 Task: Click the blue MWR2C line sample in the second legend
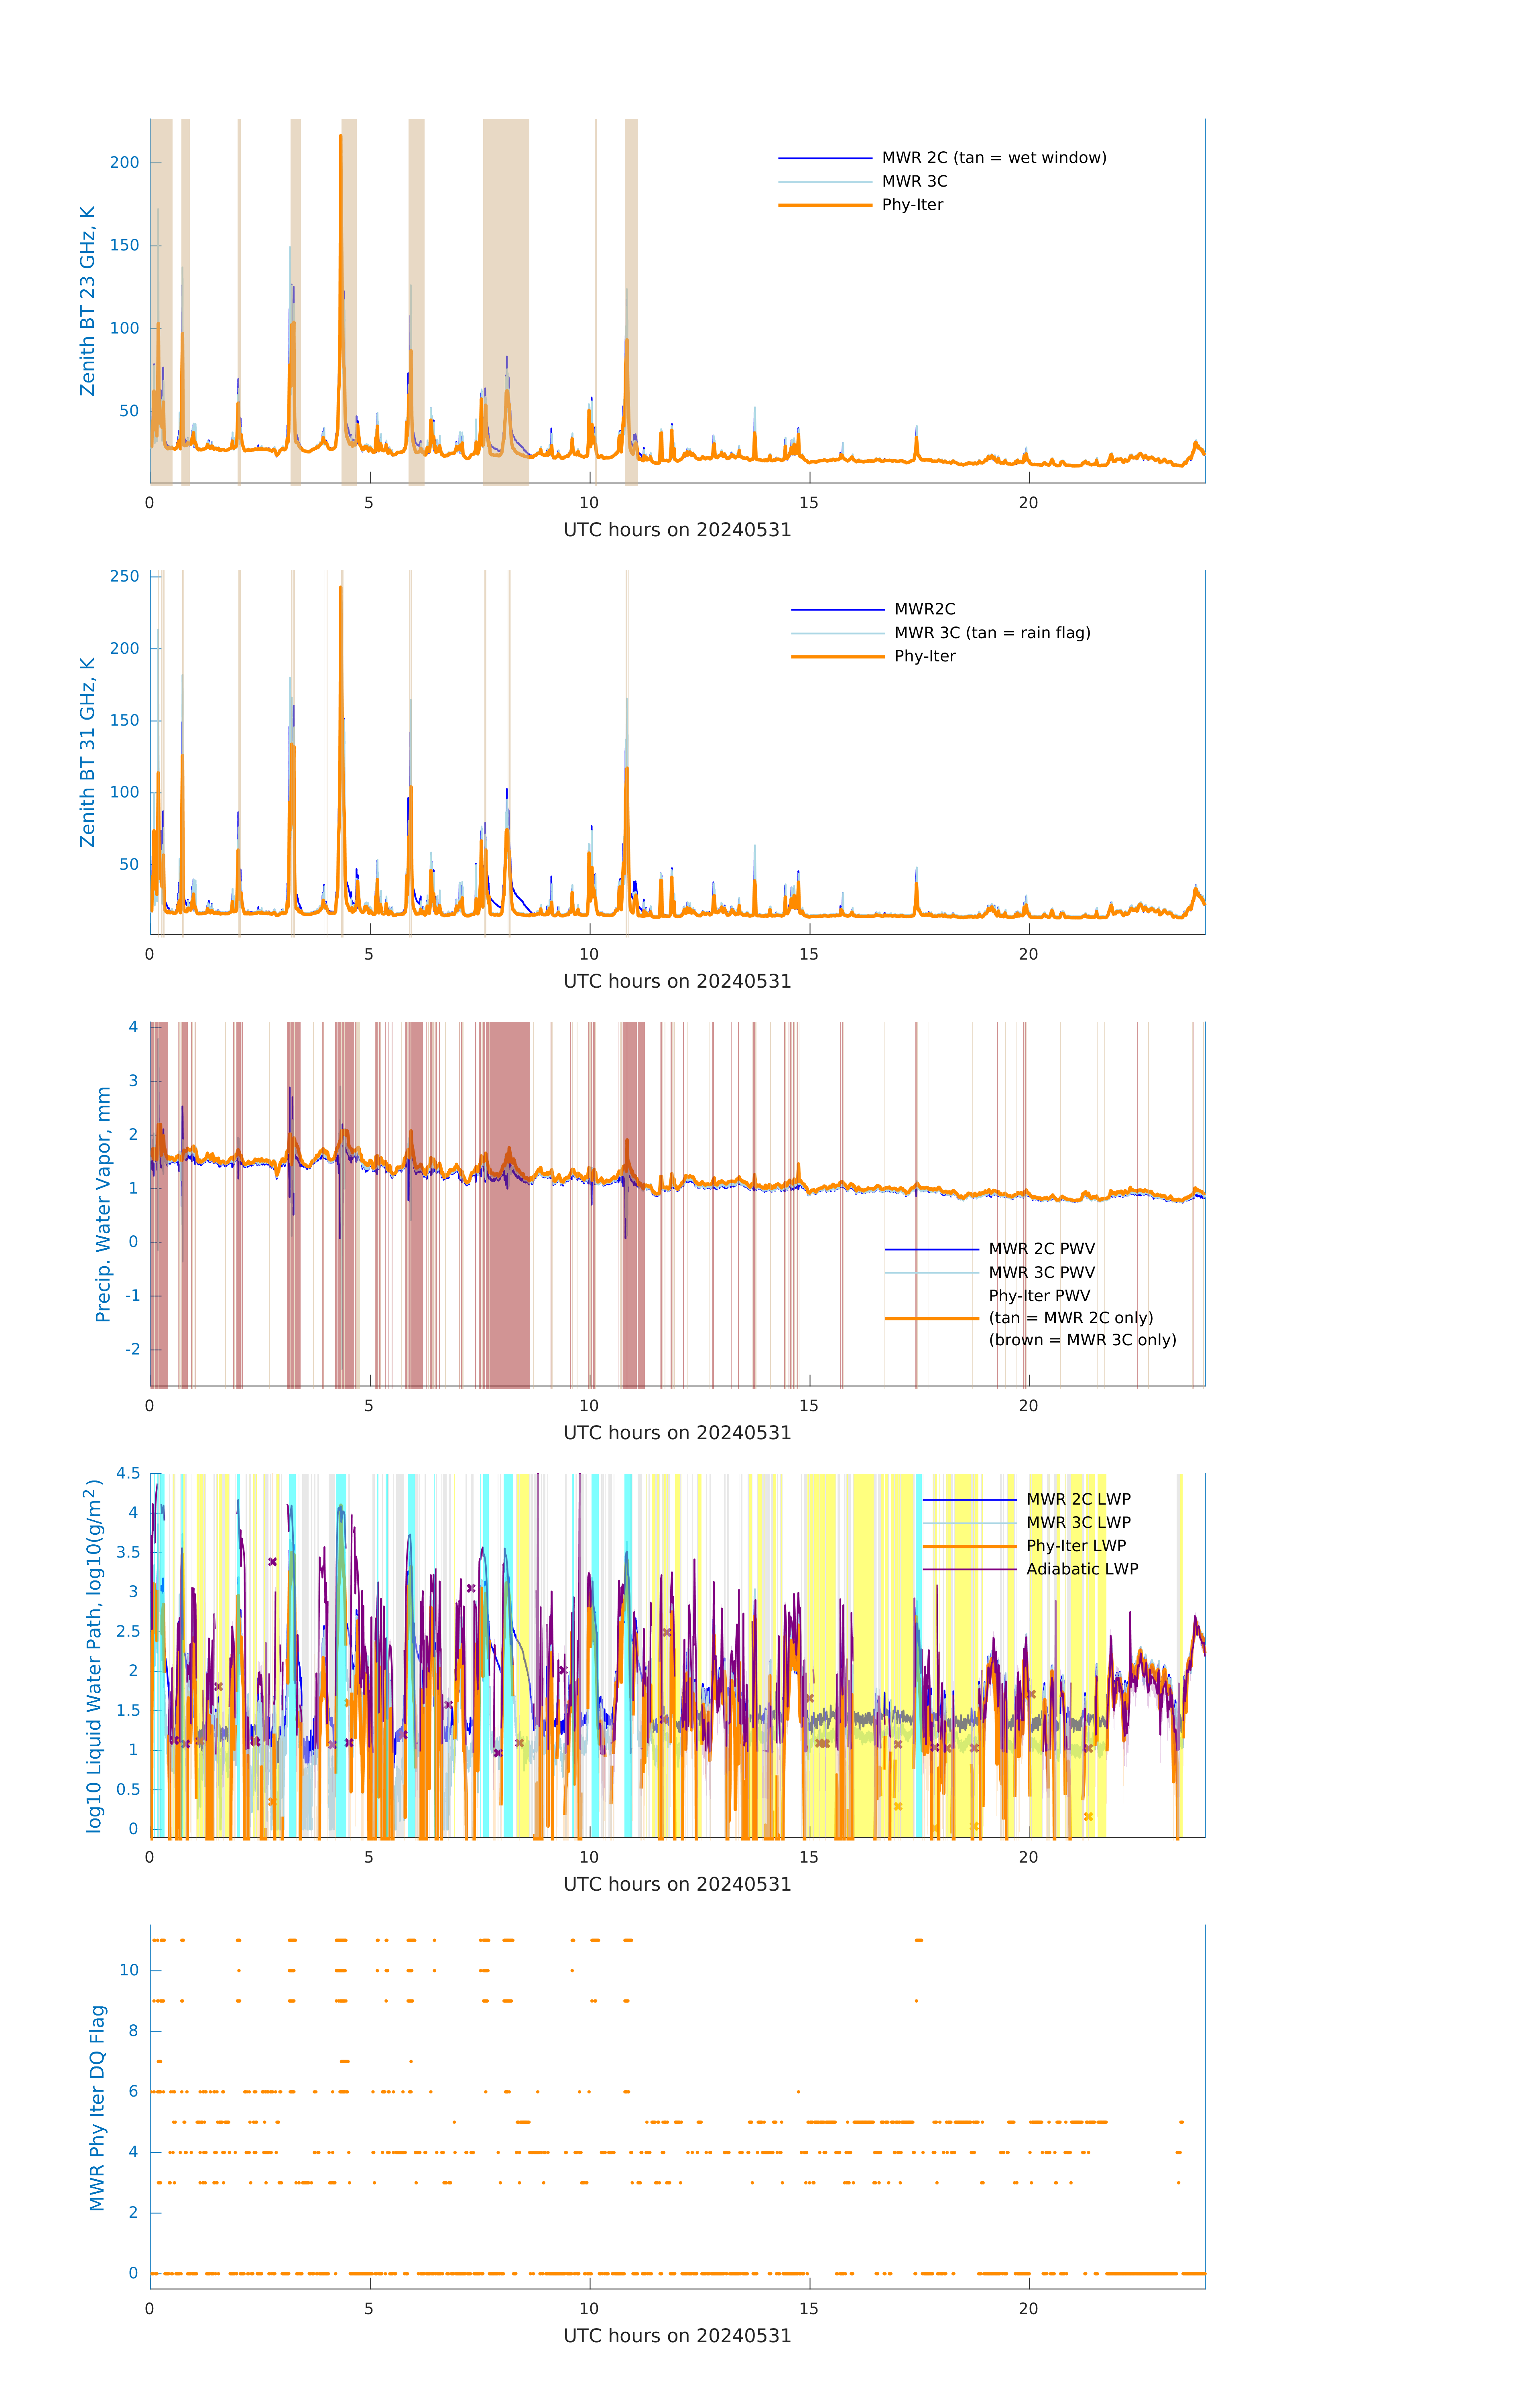(x=837, y=610)
